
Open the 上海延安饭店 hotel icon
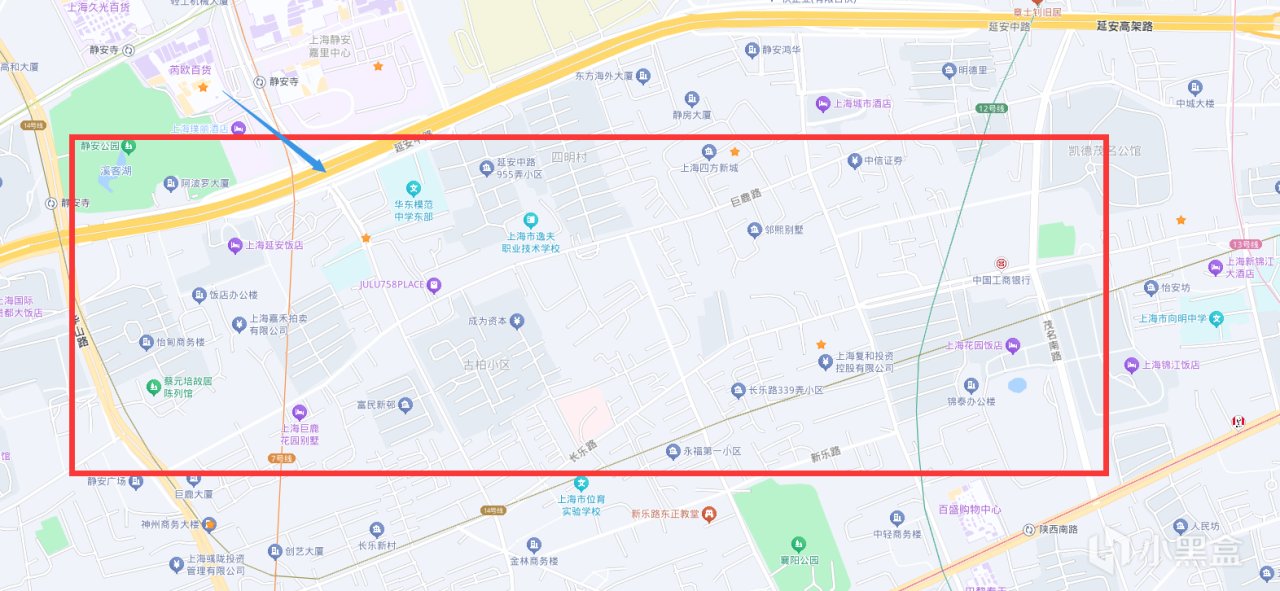click(236, 245)
